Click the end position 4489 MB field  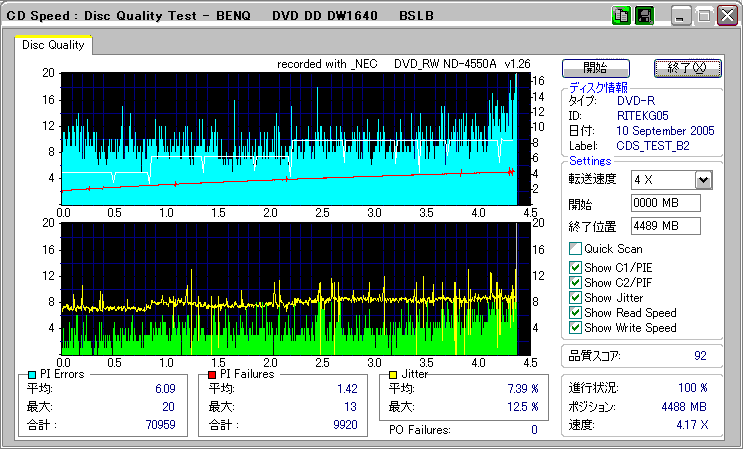(x=665, y=225)
